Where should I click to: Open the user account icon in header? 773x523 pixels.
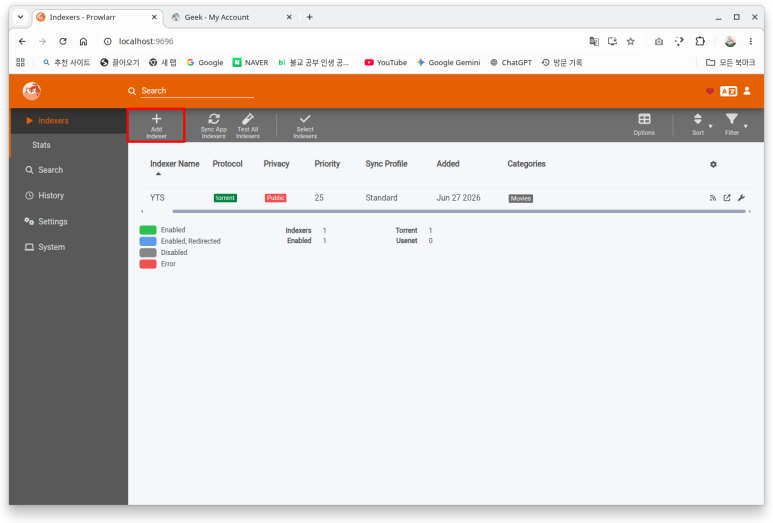point(747,91)
